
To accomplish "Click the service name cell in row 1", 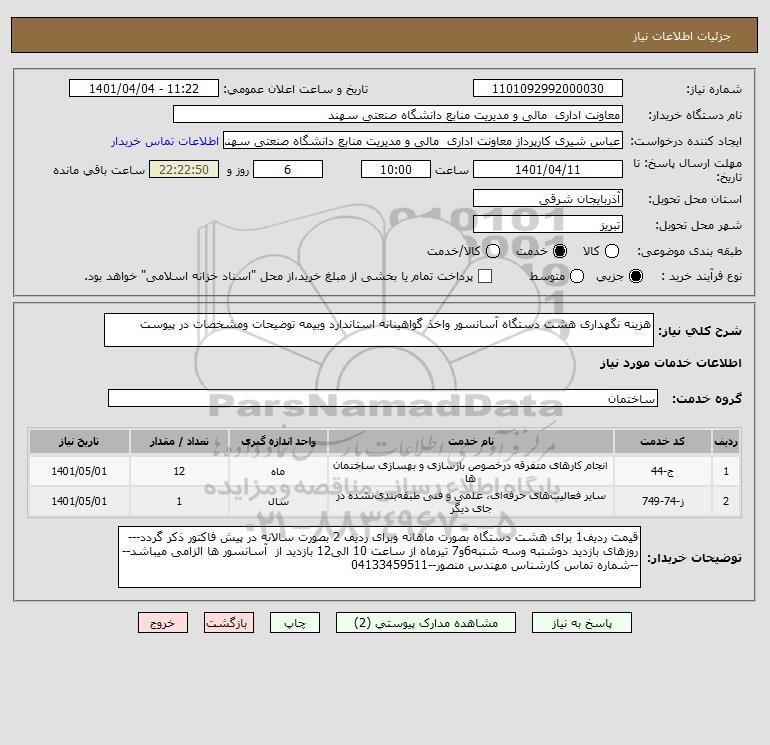I will (471, 471).
